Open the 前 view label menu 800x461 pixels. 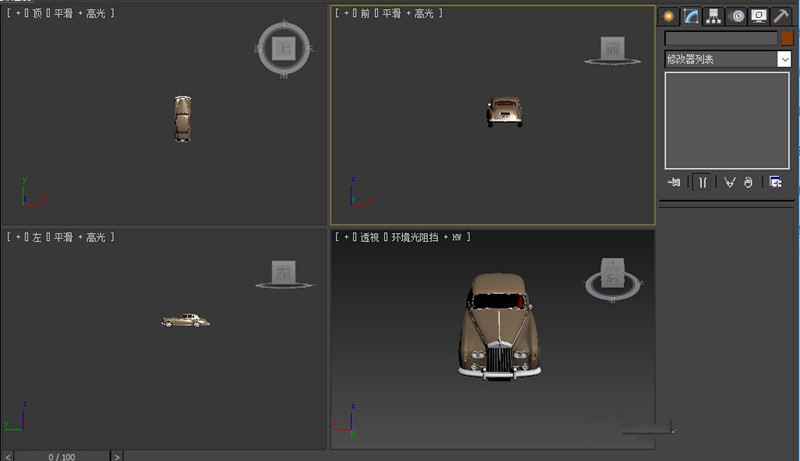coord(365,13)
